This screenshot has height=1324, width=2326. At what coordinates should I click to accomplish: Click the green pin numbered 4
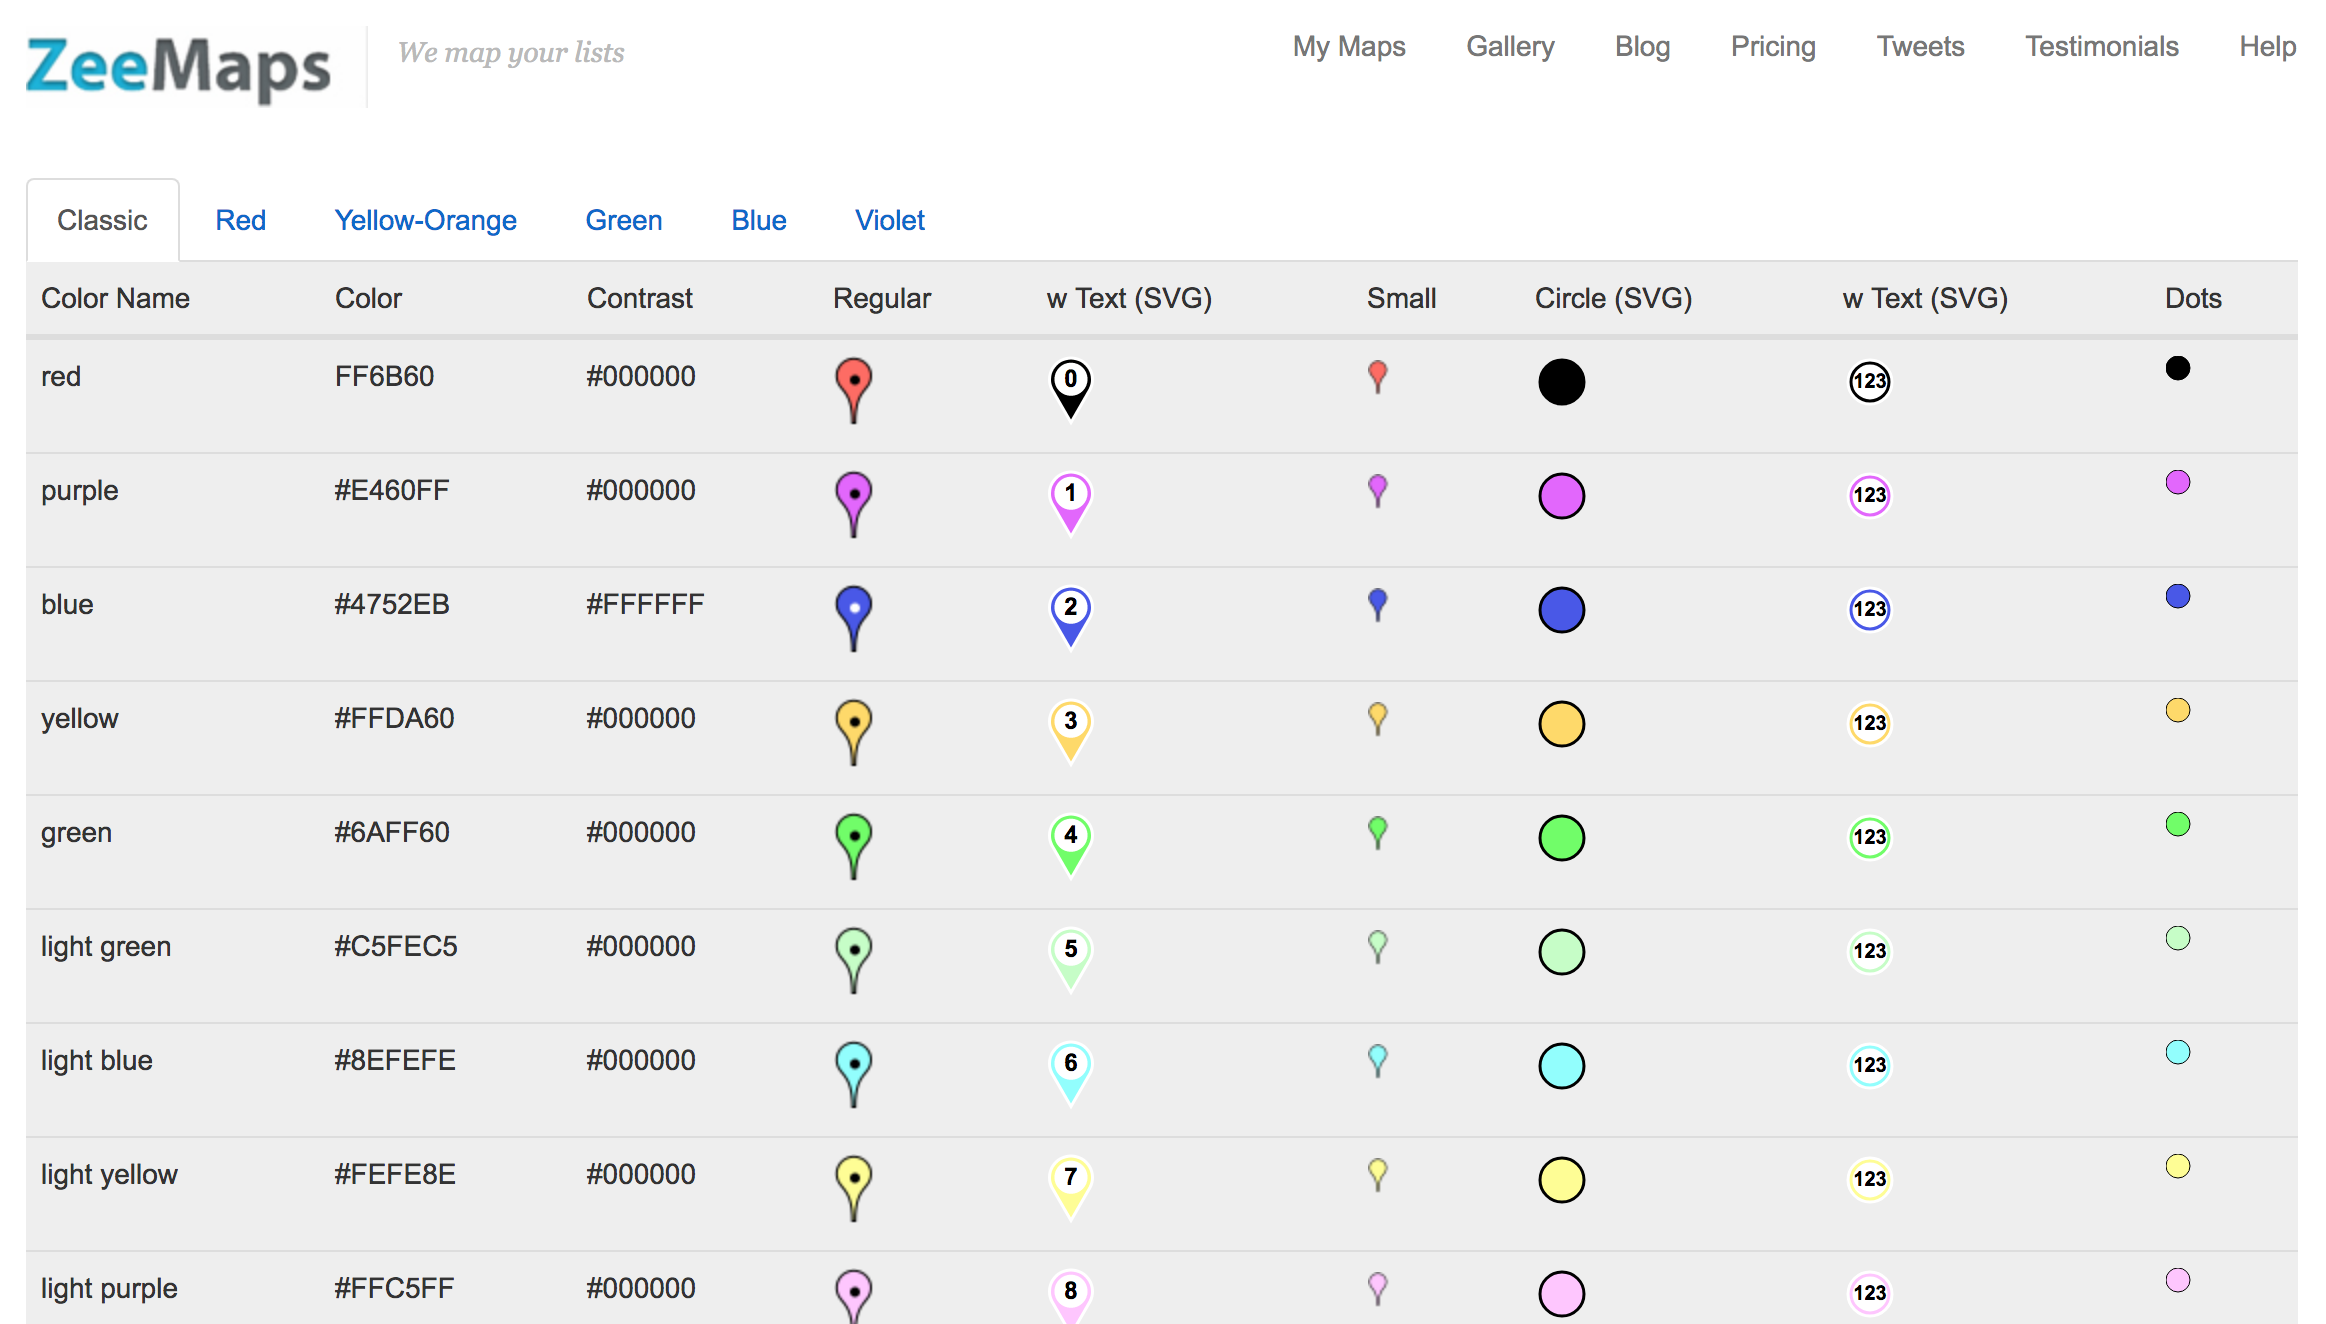1070,842
